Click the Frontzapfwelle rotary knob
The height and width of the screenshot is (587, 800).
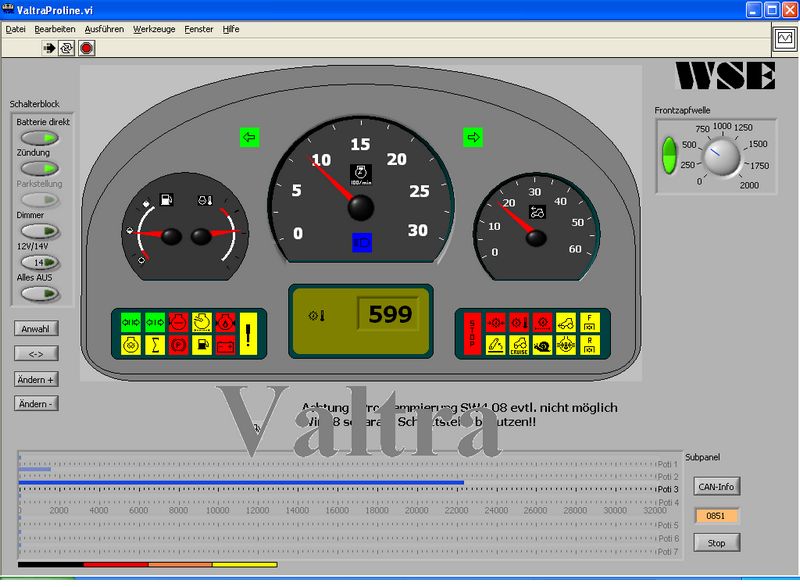click(x=721, y=157)
